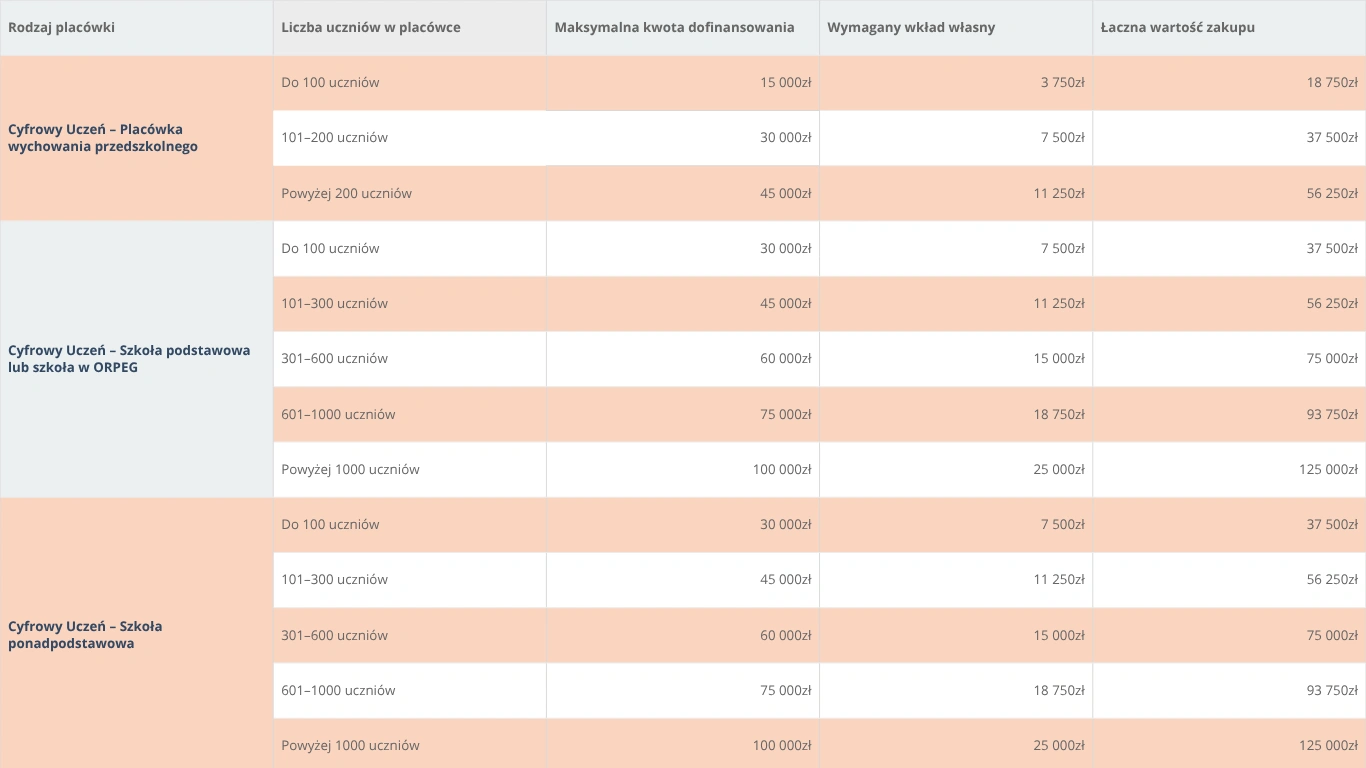Select '101–300 uczniów' under Szkoła podstawowa

[x=410, y=304]
